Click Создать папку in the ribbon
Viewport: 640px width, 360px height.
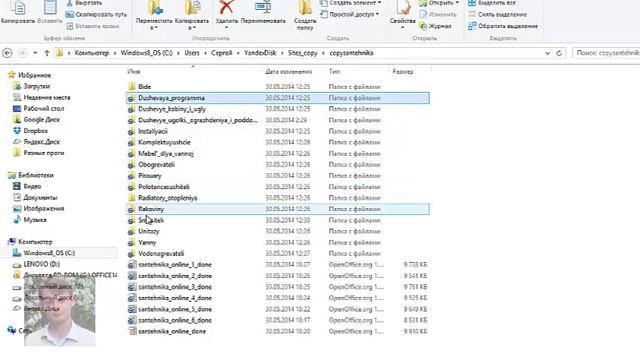(x=305, y=16)
